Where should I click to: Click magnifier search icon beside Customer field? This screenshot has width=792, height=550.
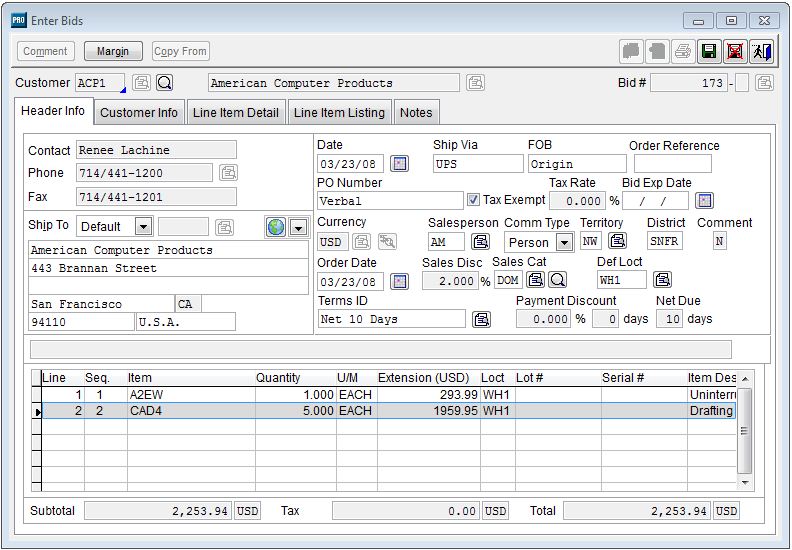[x=165, y=82]
